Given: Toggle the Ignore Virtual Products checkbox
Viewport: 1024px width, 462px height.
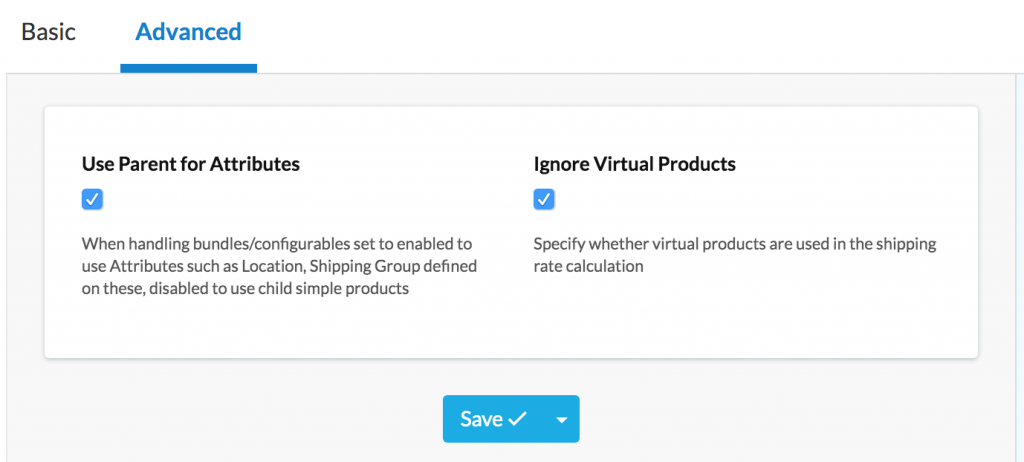Looking at the screenshot, I should point(544,200).
